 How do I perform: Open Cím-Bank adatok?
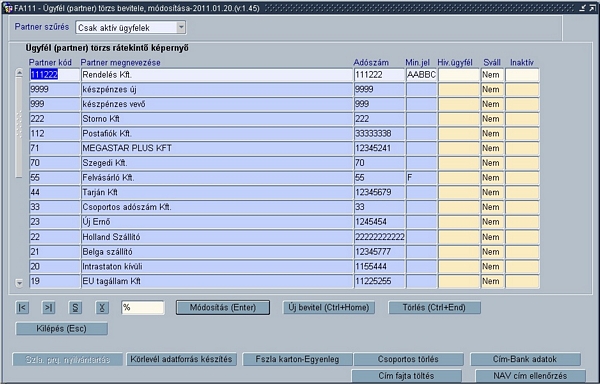[x=525, y=359]
